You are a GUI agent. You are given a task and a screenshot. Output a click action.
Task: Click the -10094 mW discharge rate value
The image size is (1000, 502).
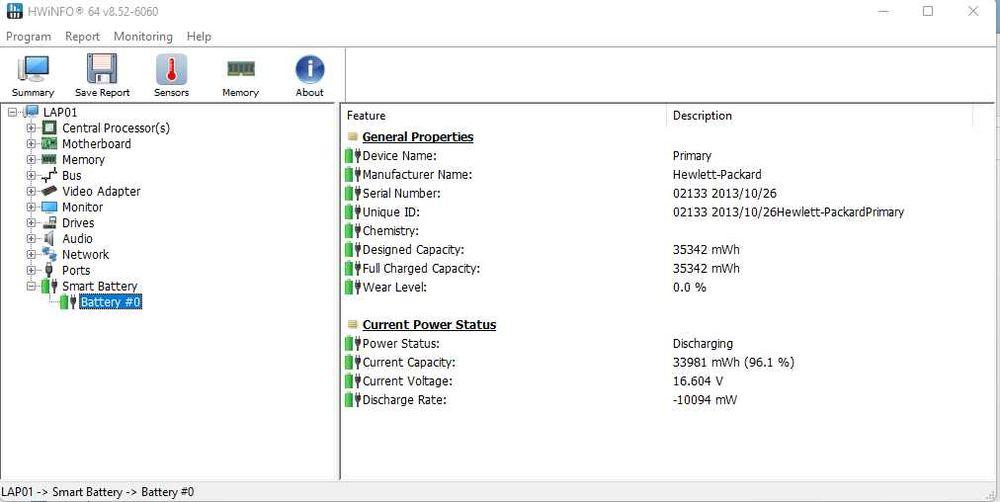(705, 400)
